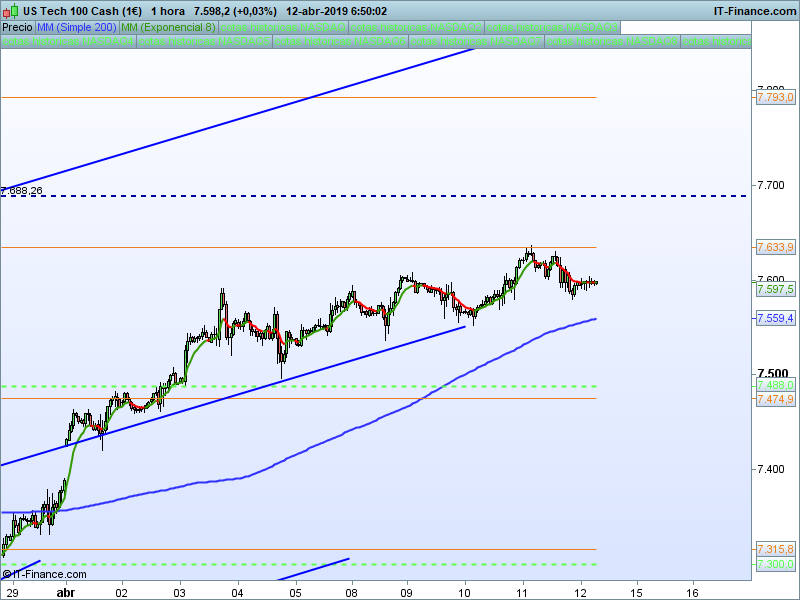
Task: Click the 7.793,0 orange price label
Action: [775, 97]
